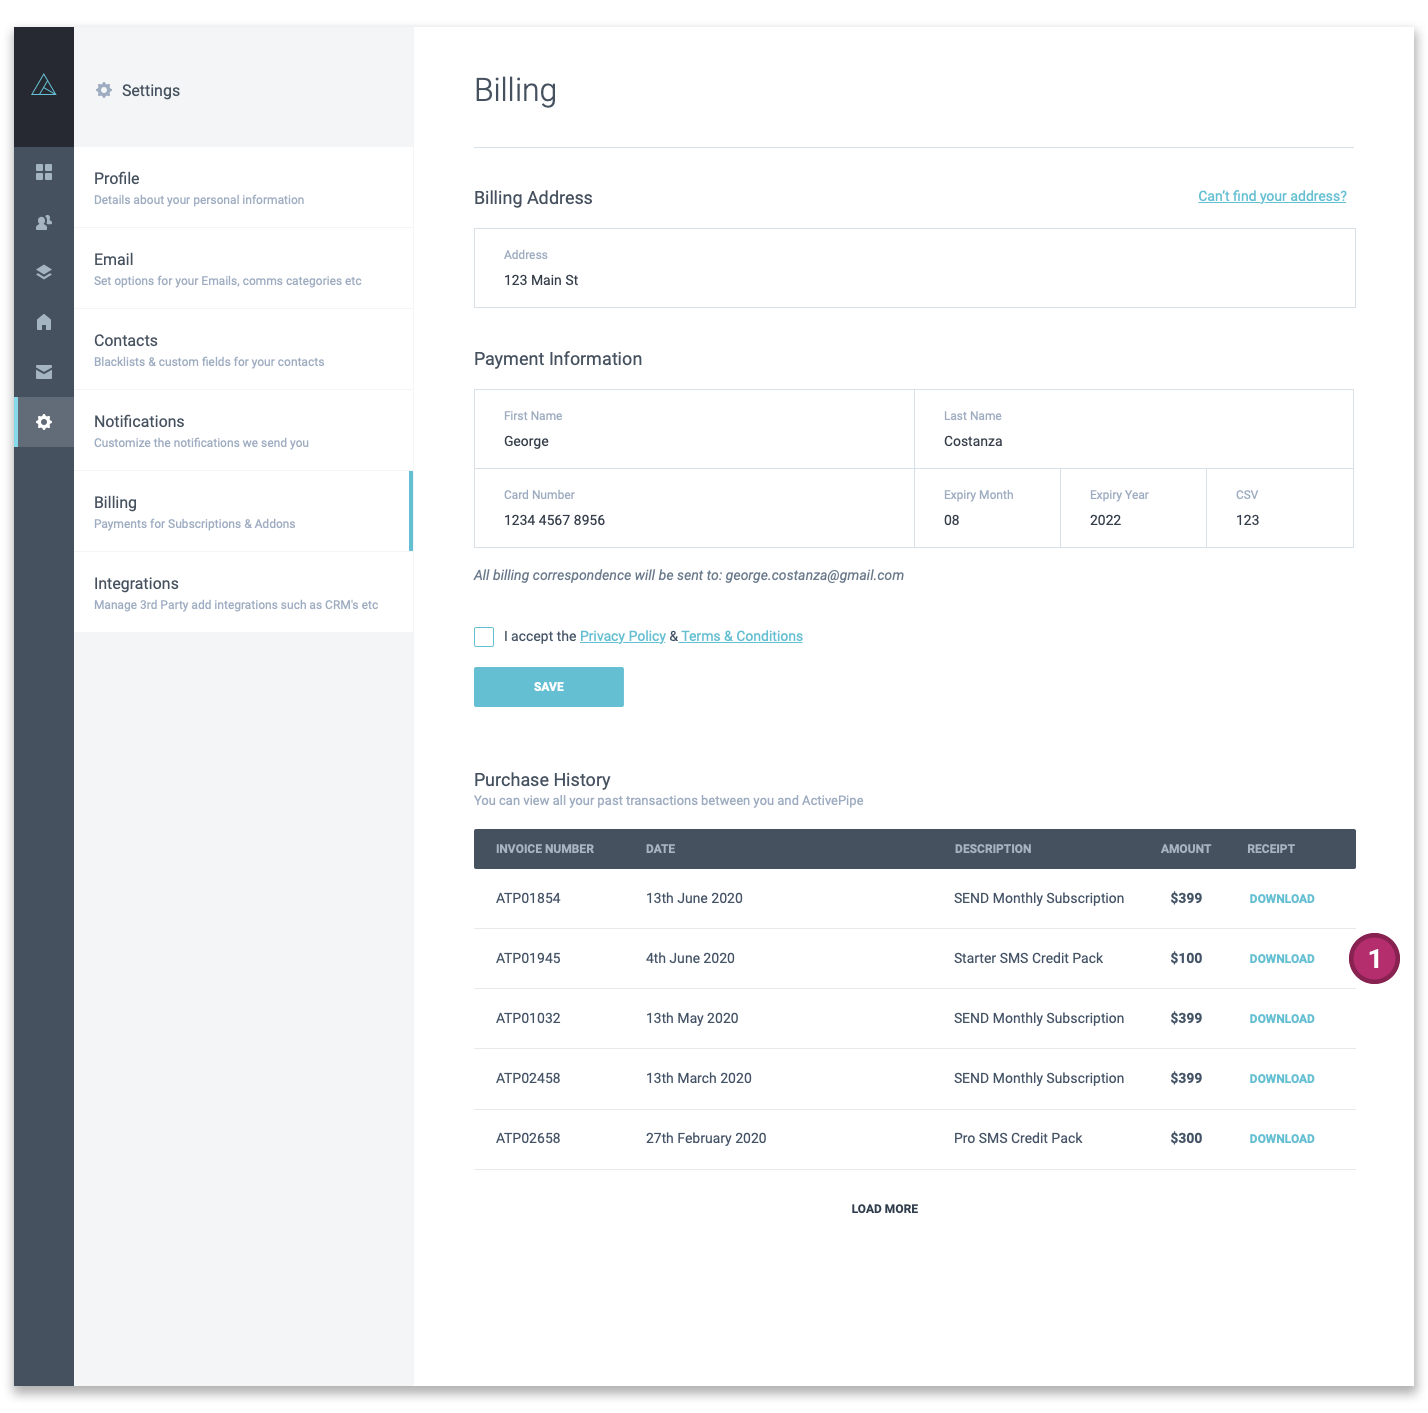Download receipt for invoice ATP01854
Viewport: 1428px width, 1413px height.
click(1282, 899)
